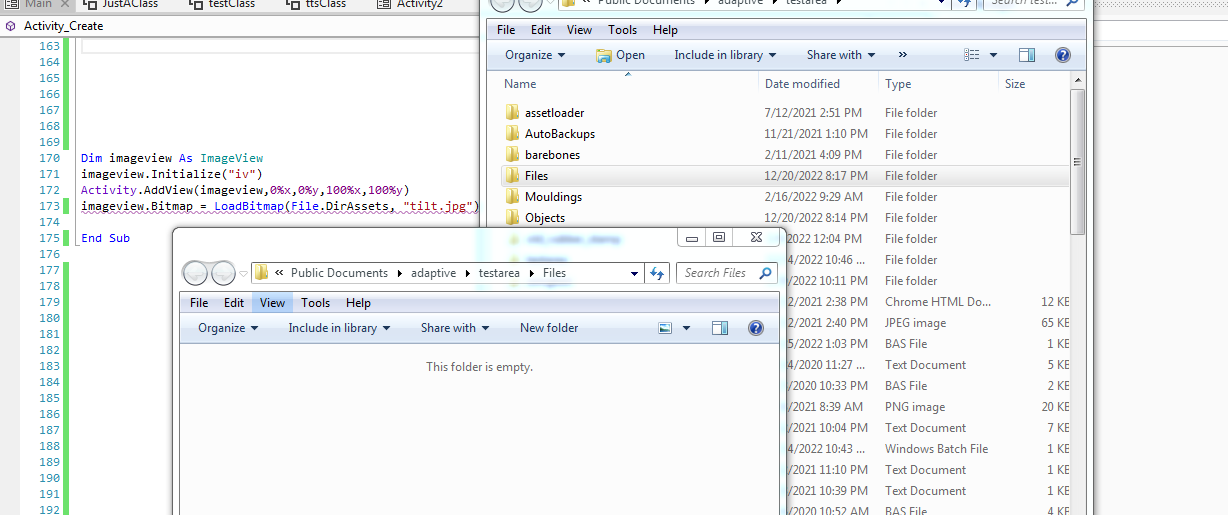Close the Main tab in the IDE
The height and width of the screenshot is (515, 1228).
click(64, 4)
